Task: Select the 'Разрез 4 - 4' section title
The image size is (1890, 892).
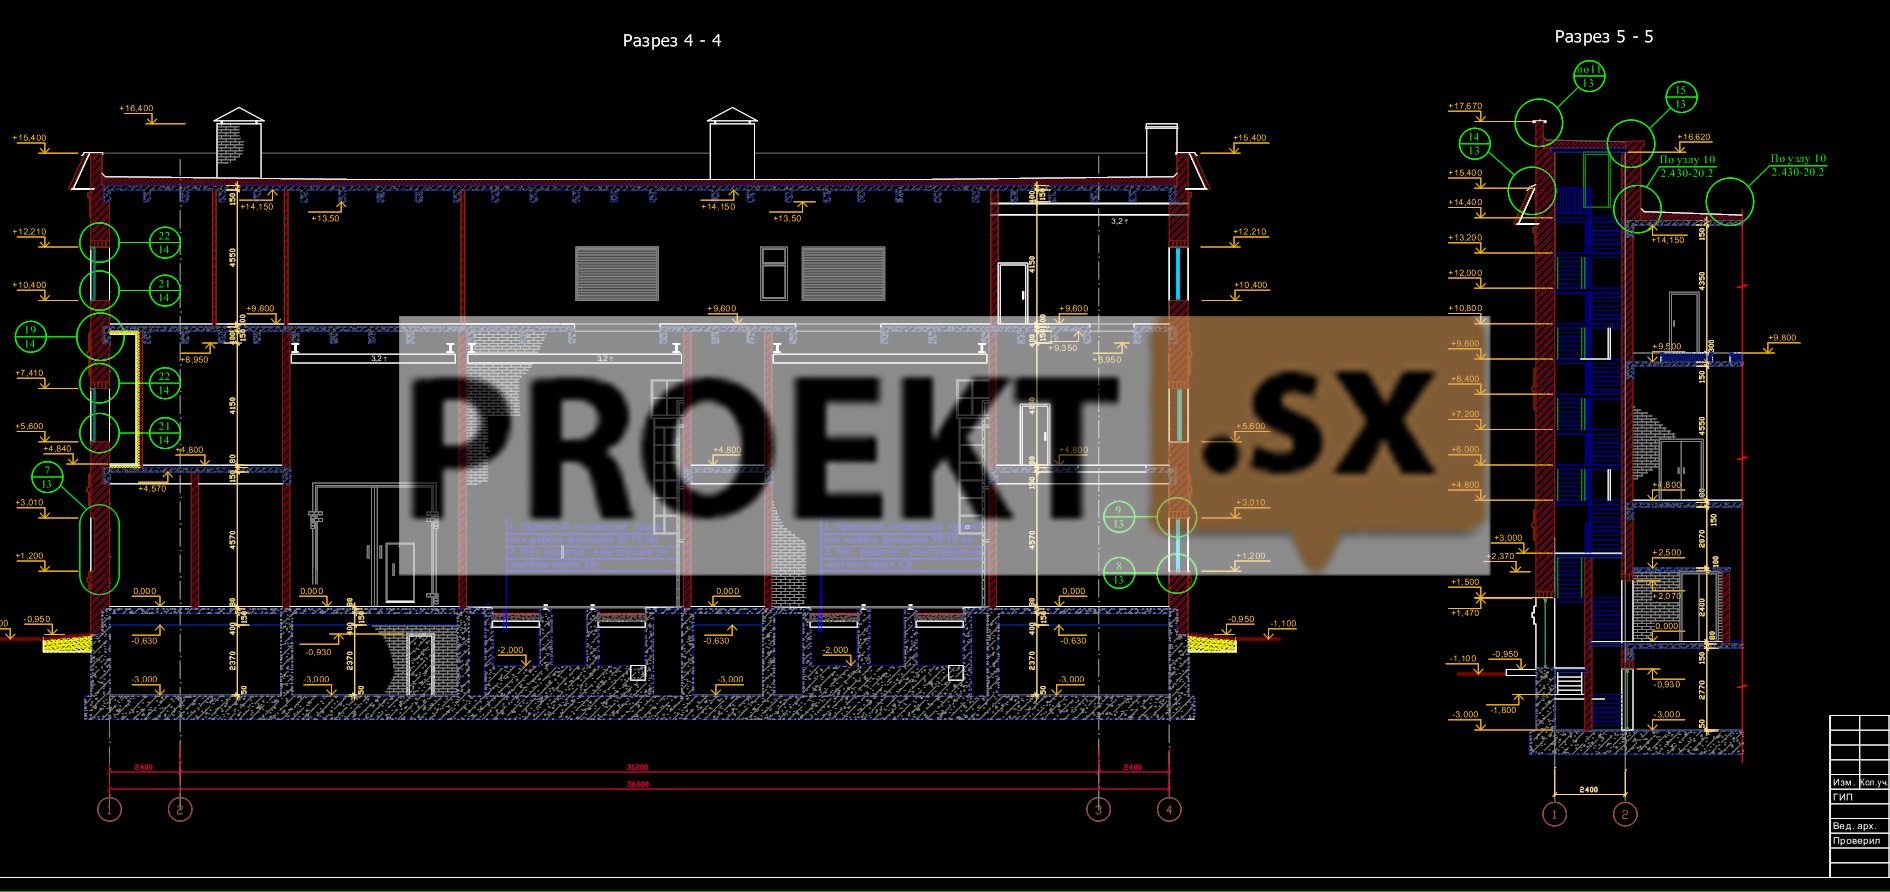Action: (672, 40)
